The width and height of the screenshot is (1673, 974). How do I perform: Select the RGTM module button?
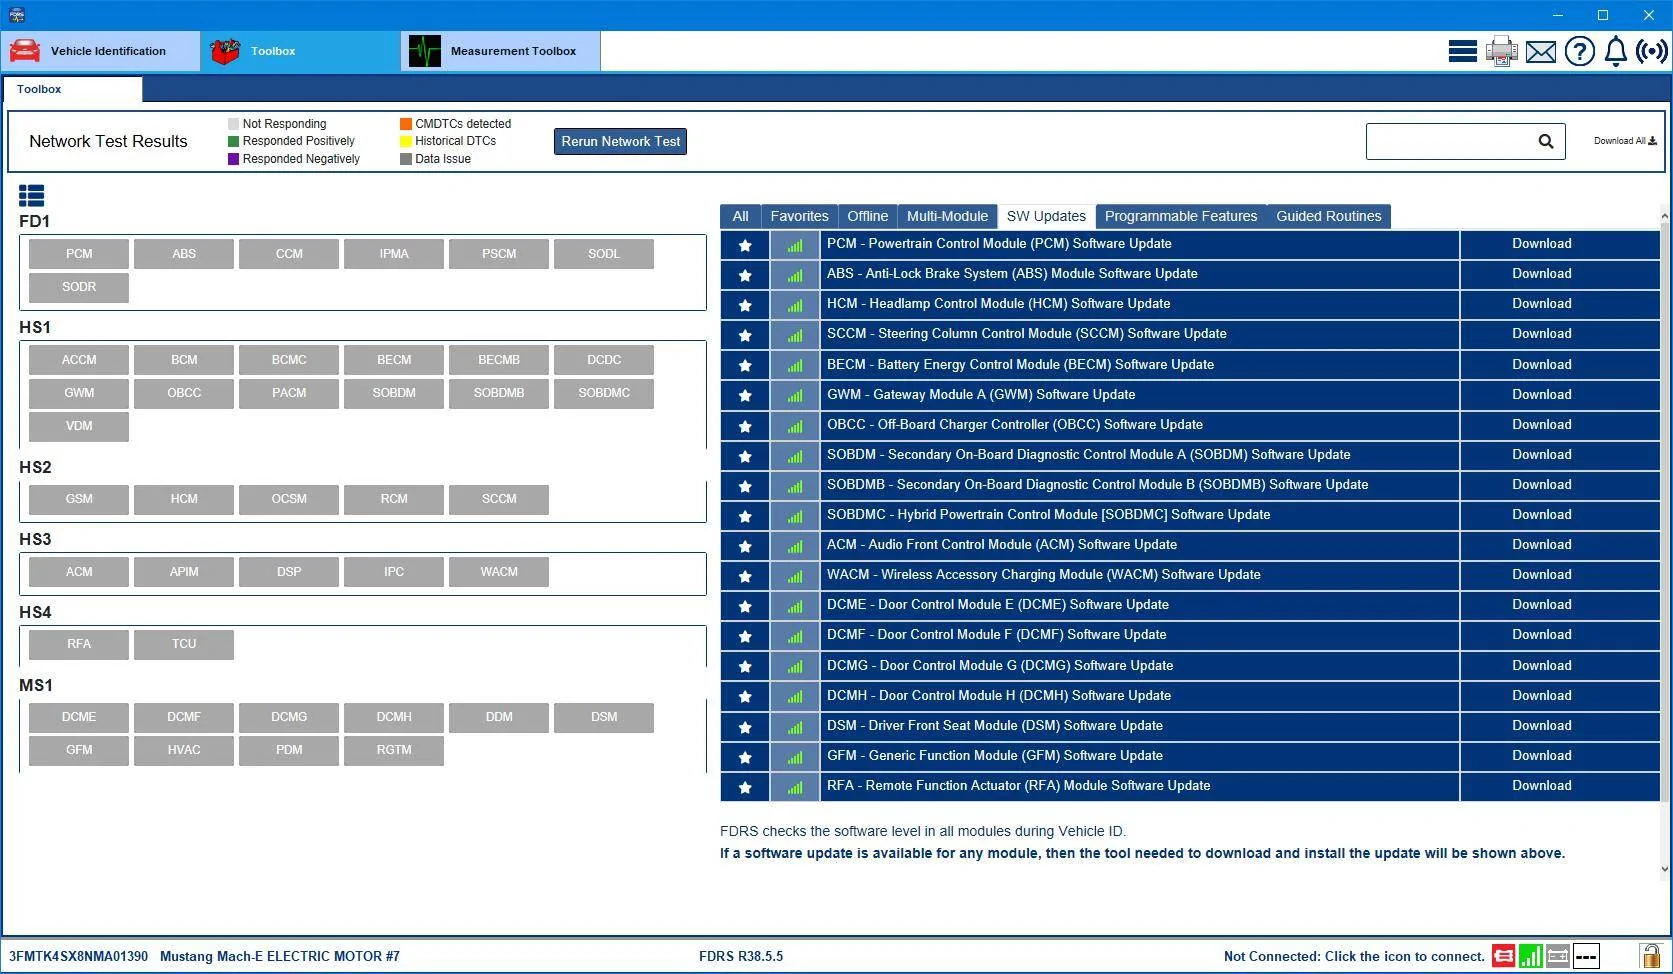[x=394, y=750]
